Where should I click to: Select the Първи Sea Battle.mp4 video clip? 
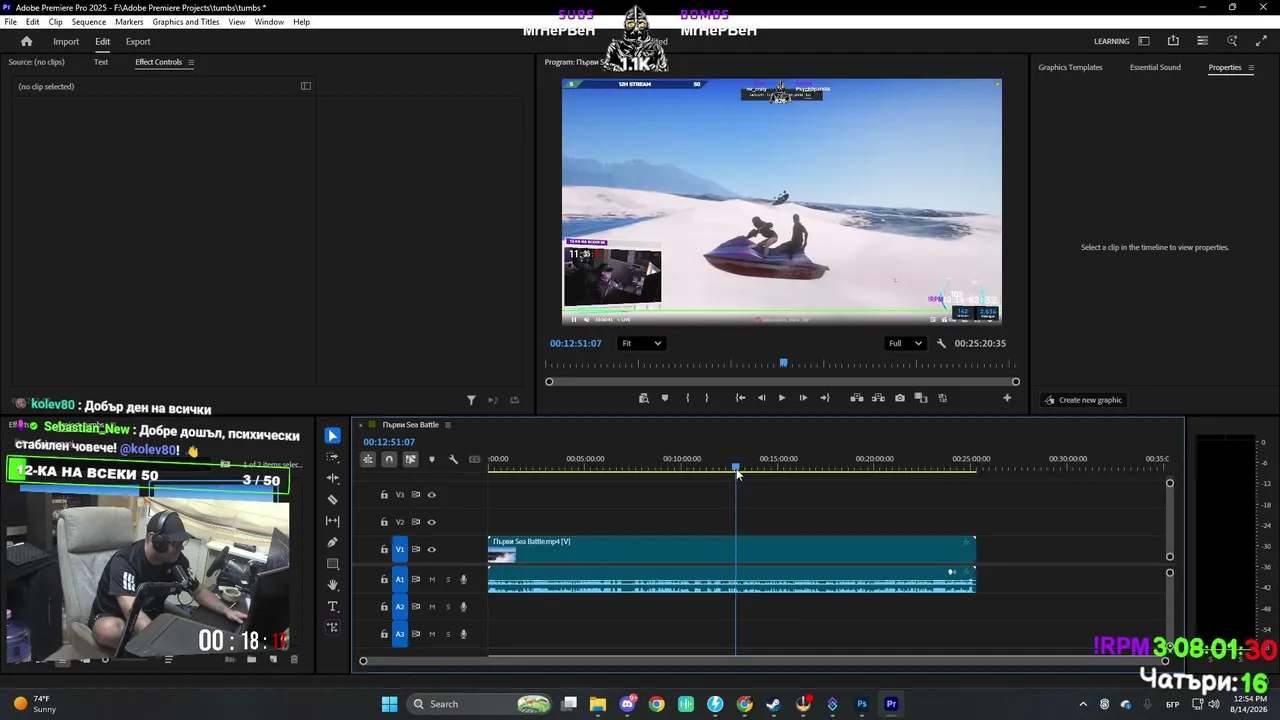[731, 550]
